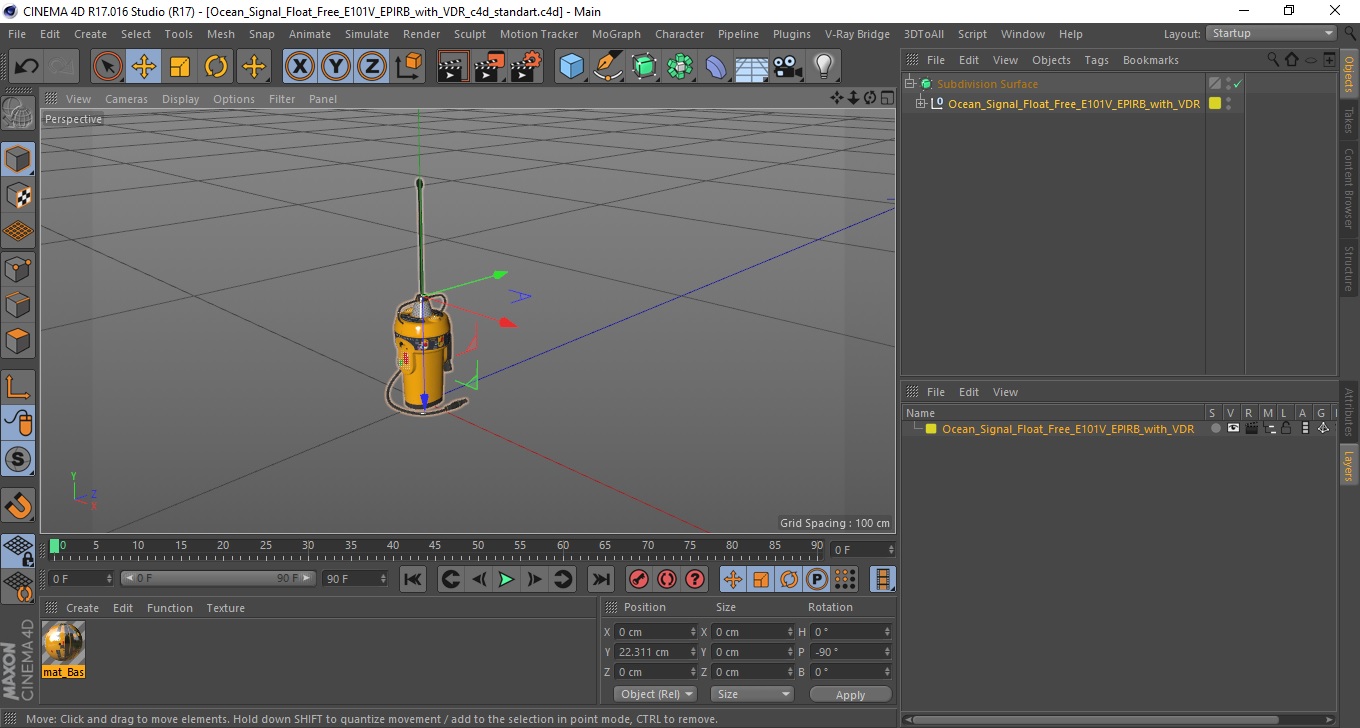The height and width of the screenshot is (728, 1360).
Task: Click the Undo arrow icon
Action: click(x=26, y=67)
